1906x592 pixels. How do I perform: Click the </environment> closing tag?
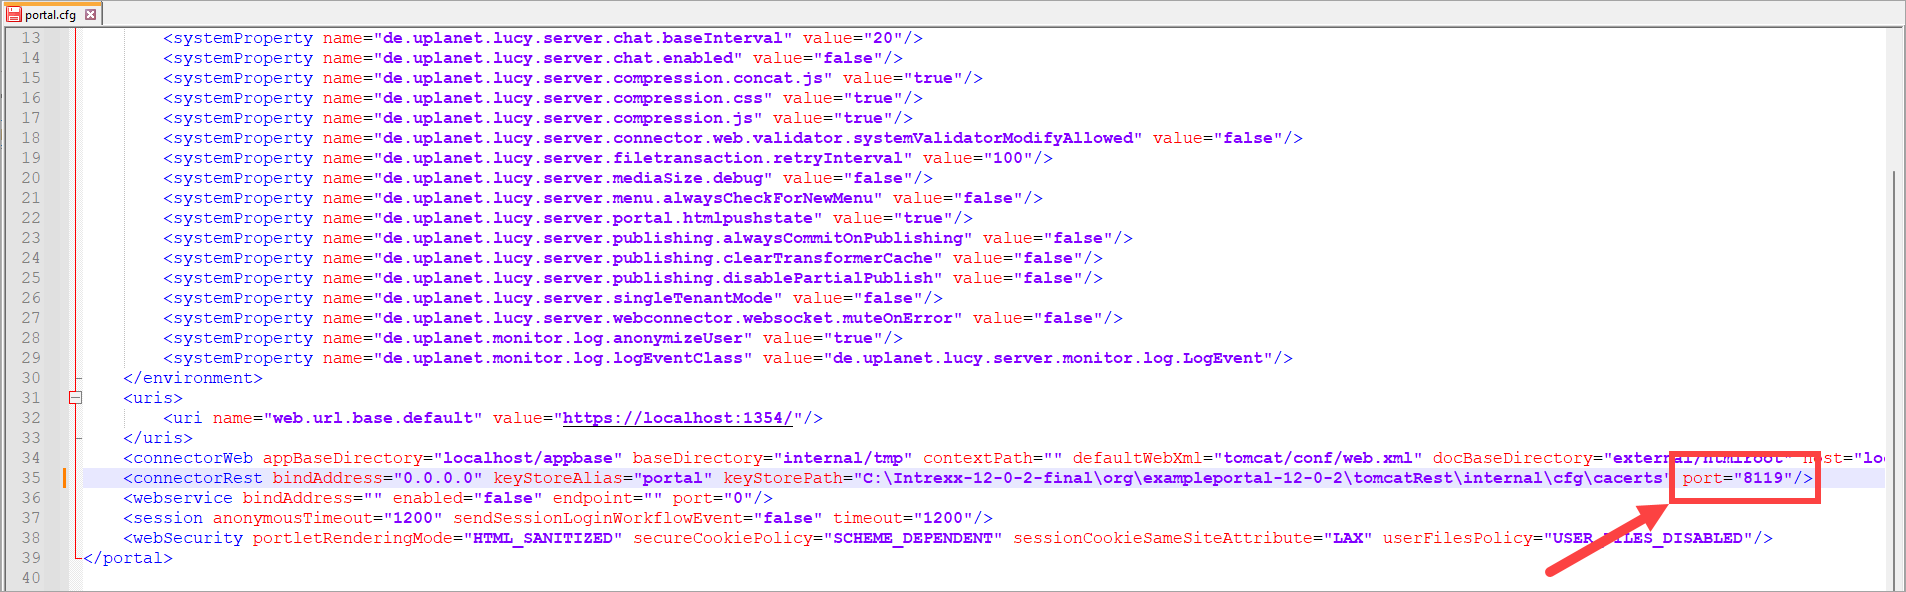click(x=192, y=378)
